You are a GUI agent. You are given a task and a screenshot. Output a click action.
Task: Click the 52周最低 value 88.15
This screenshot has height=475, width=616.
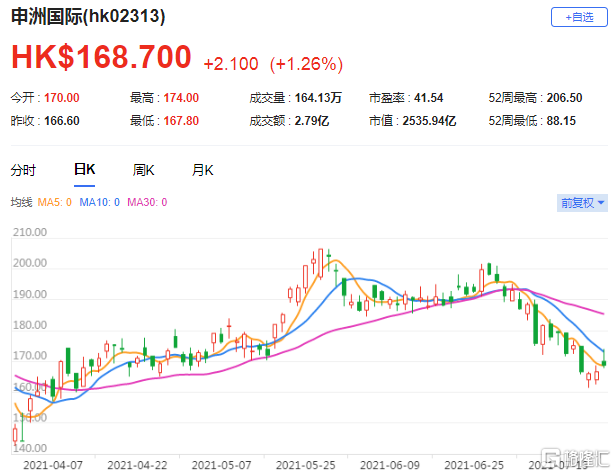(561, 121)
